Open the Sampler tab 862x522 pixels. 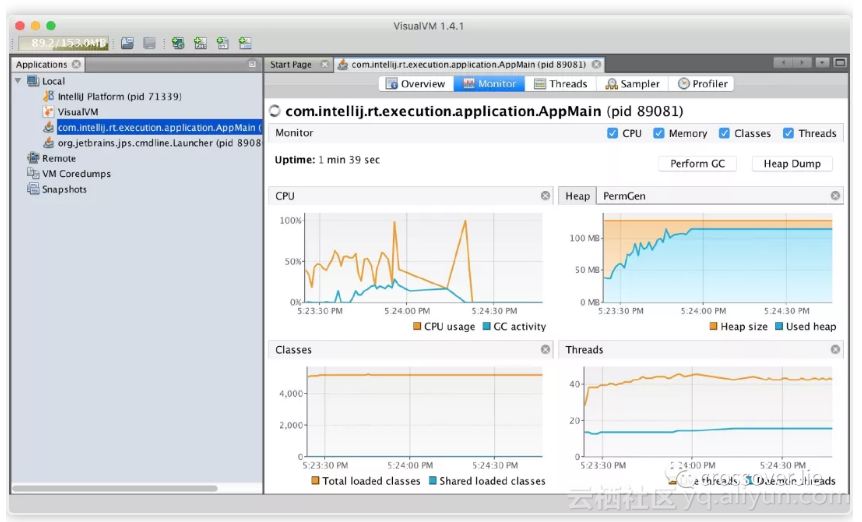pos(632,84)
